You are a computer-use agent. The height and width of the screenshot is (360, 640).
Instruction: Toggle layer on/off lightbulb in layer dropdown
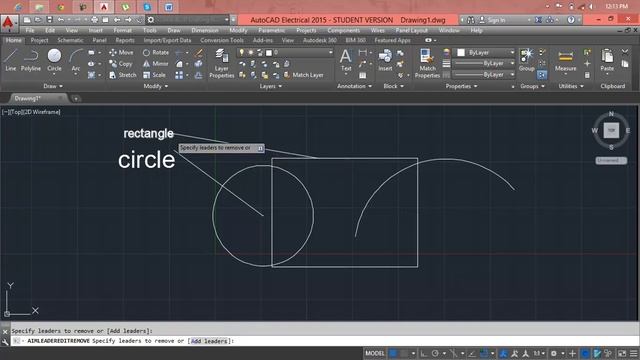tap(241, 53)
